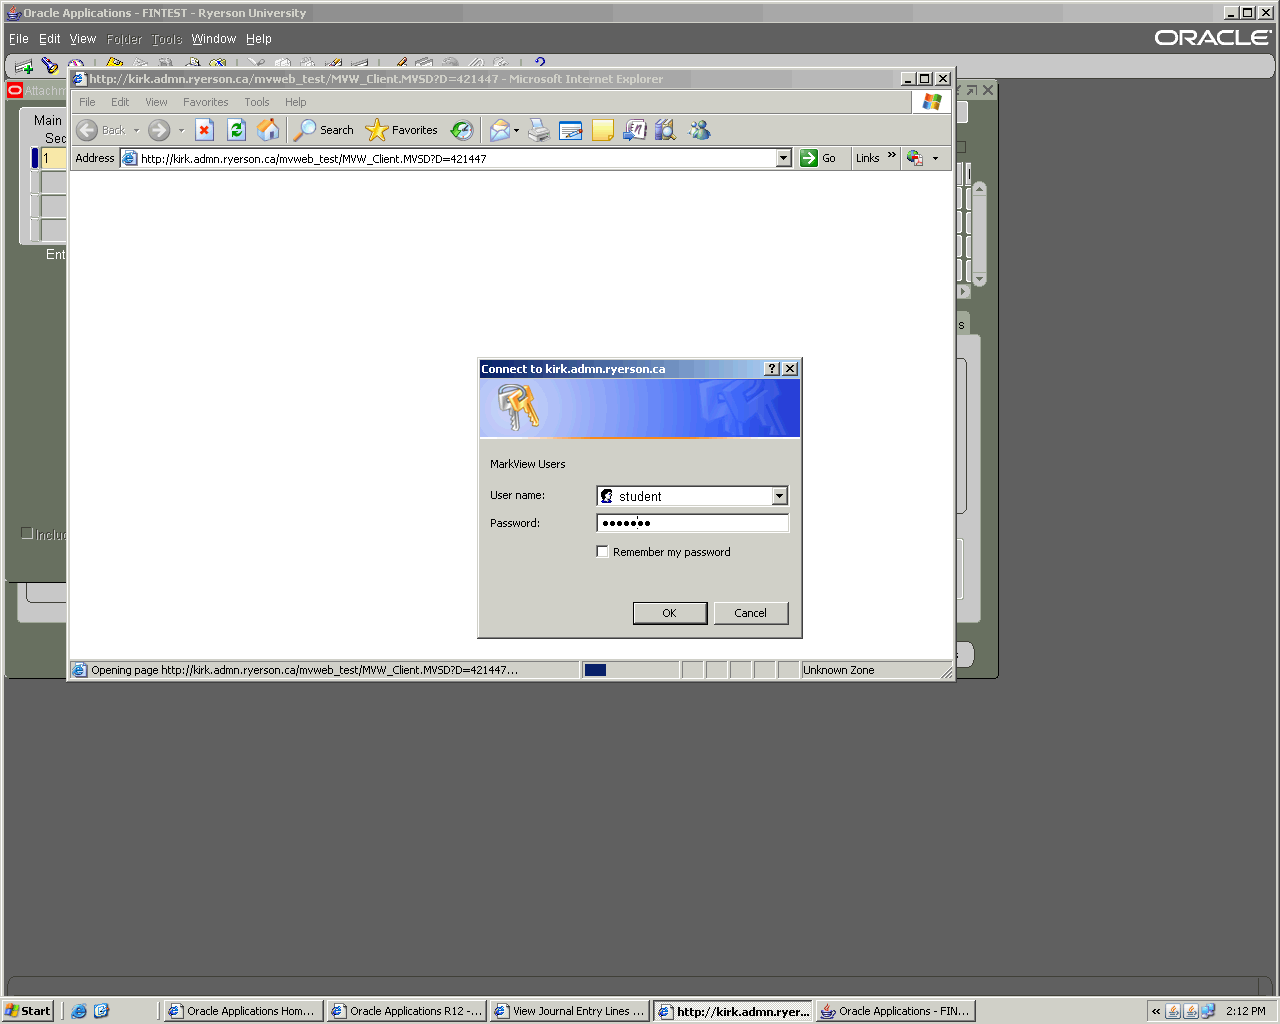Open the Address bar dropdown arrow
Image resolution: width=1280 pixels, height=1024 pixels.
pyautogui.click(x=783, y=158)
